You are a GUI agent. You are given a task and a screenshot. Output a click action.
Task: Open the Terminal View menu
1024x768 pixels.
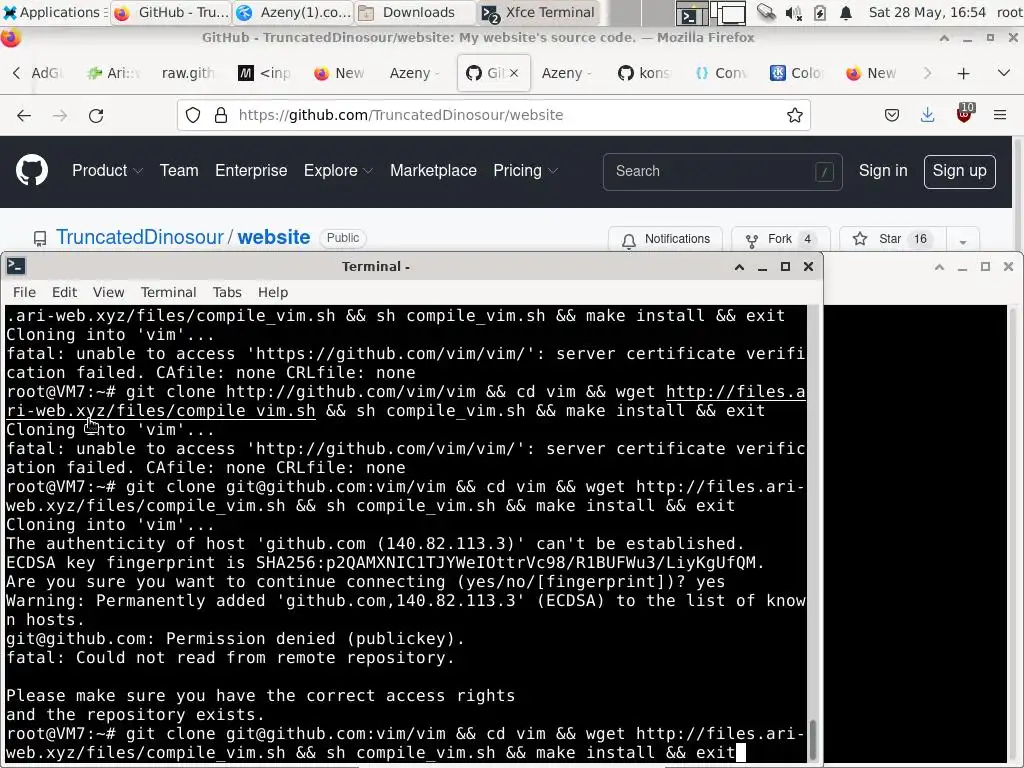[108, 292]
